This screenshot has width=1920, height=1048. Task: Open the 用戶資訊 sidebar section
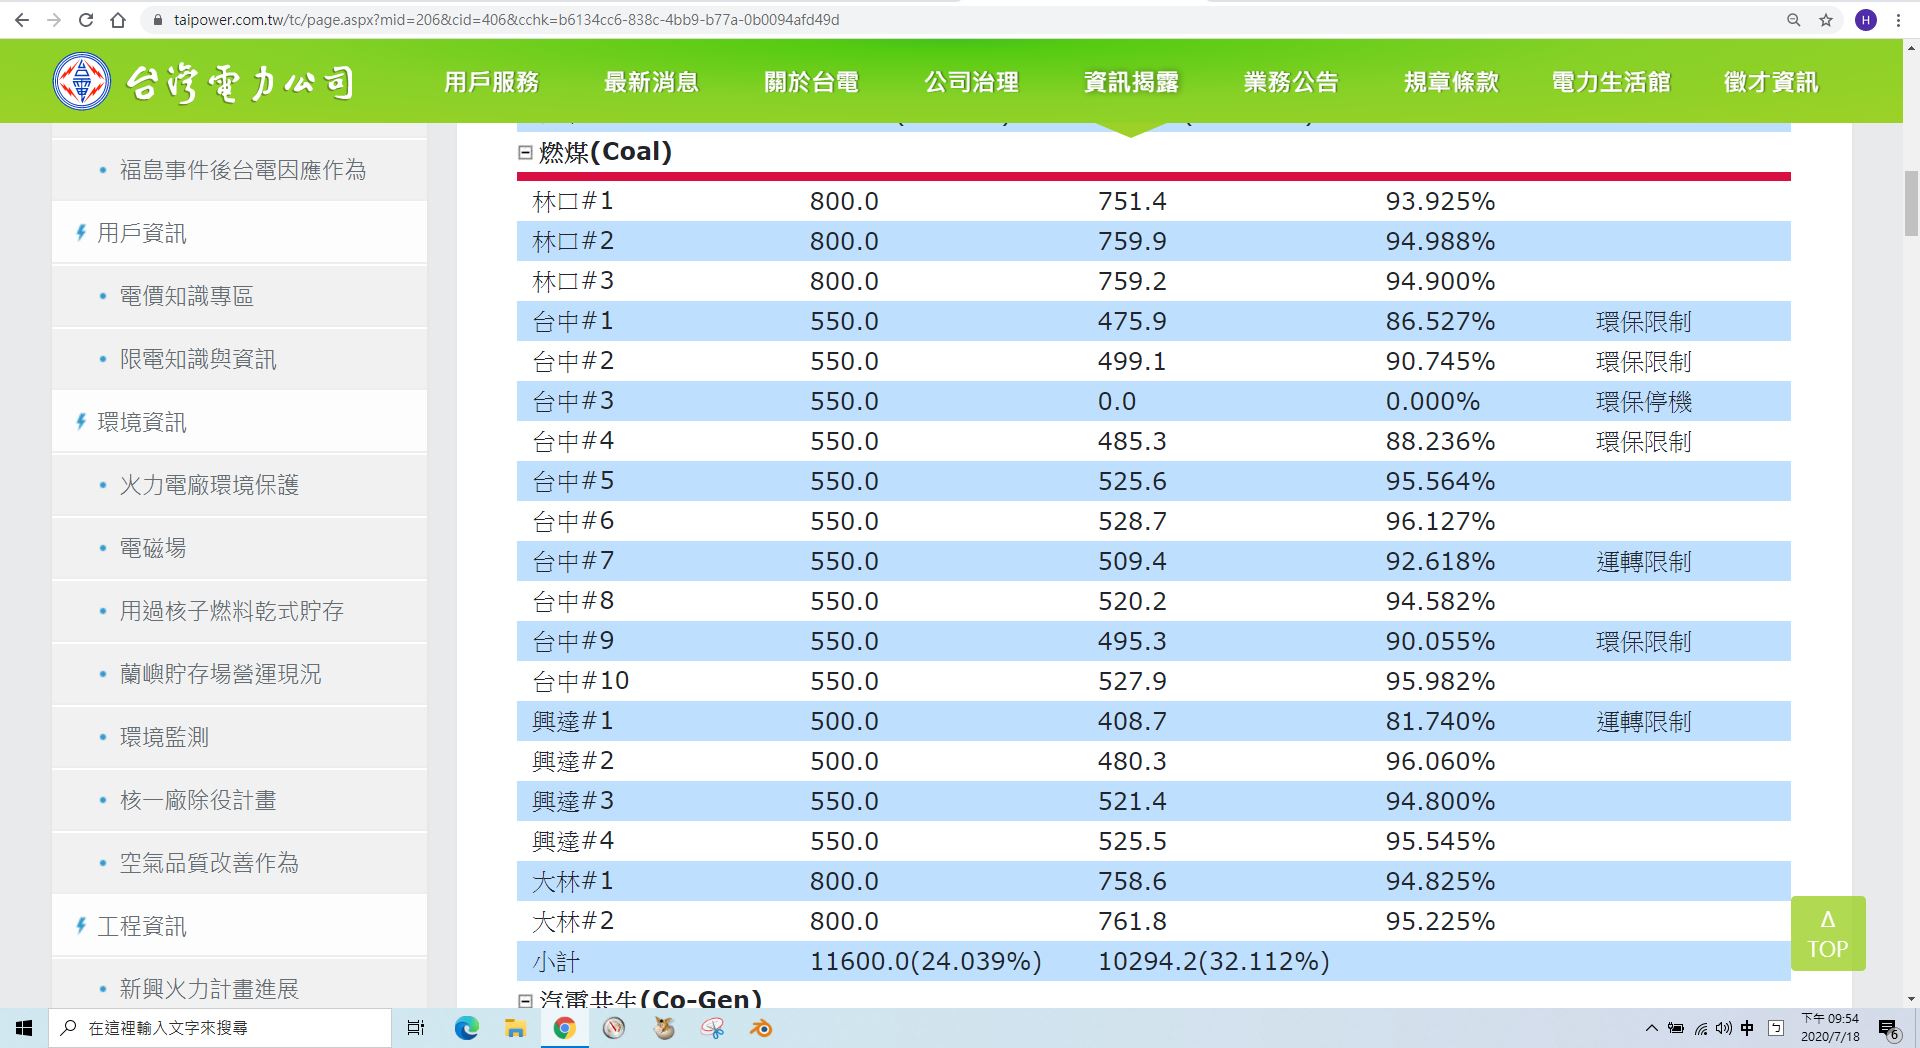pos(141,233)
